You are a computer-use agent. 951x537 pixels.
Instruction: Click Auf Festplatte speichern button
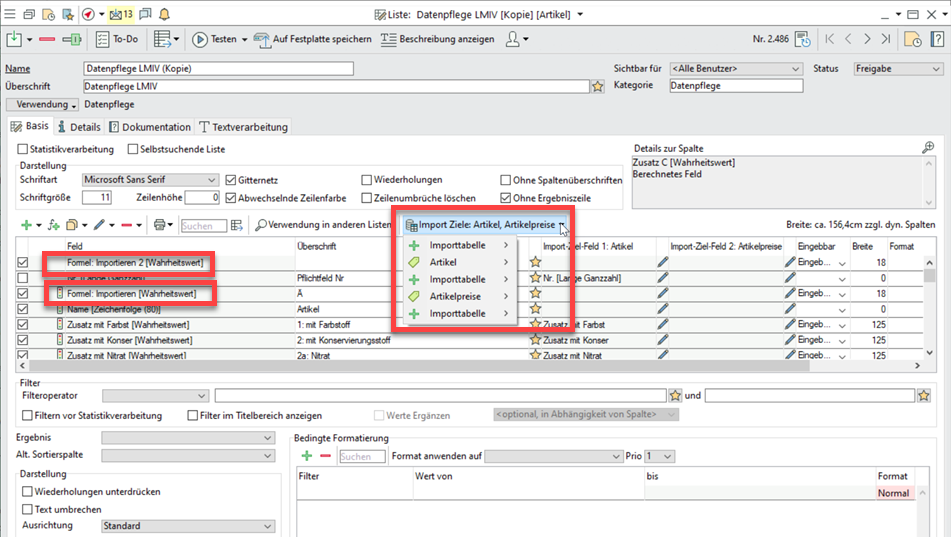click(x=309, y=40)
